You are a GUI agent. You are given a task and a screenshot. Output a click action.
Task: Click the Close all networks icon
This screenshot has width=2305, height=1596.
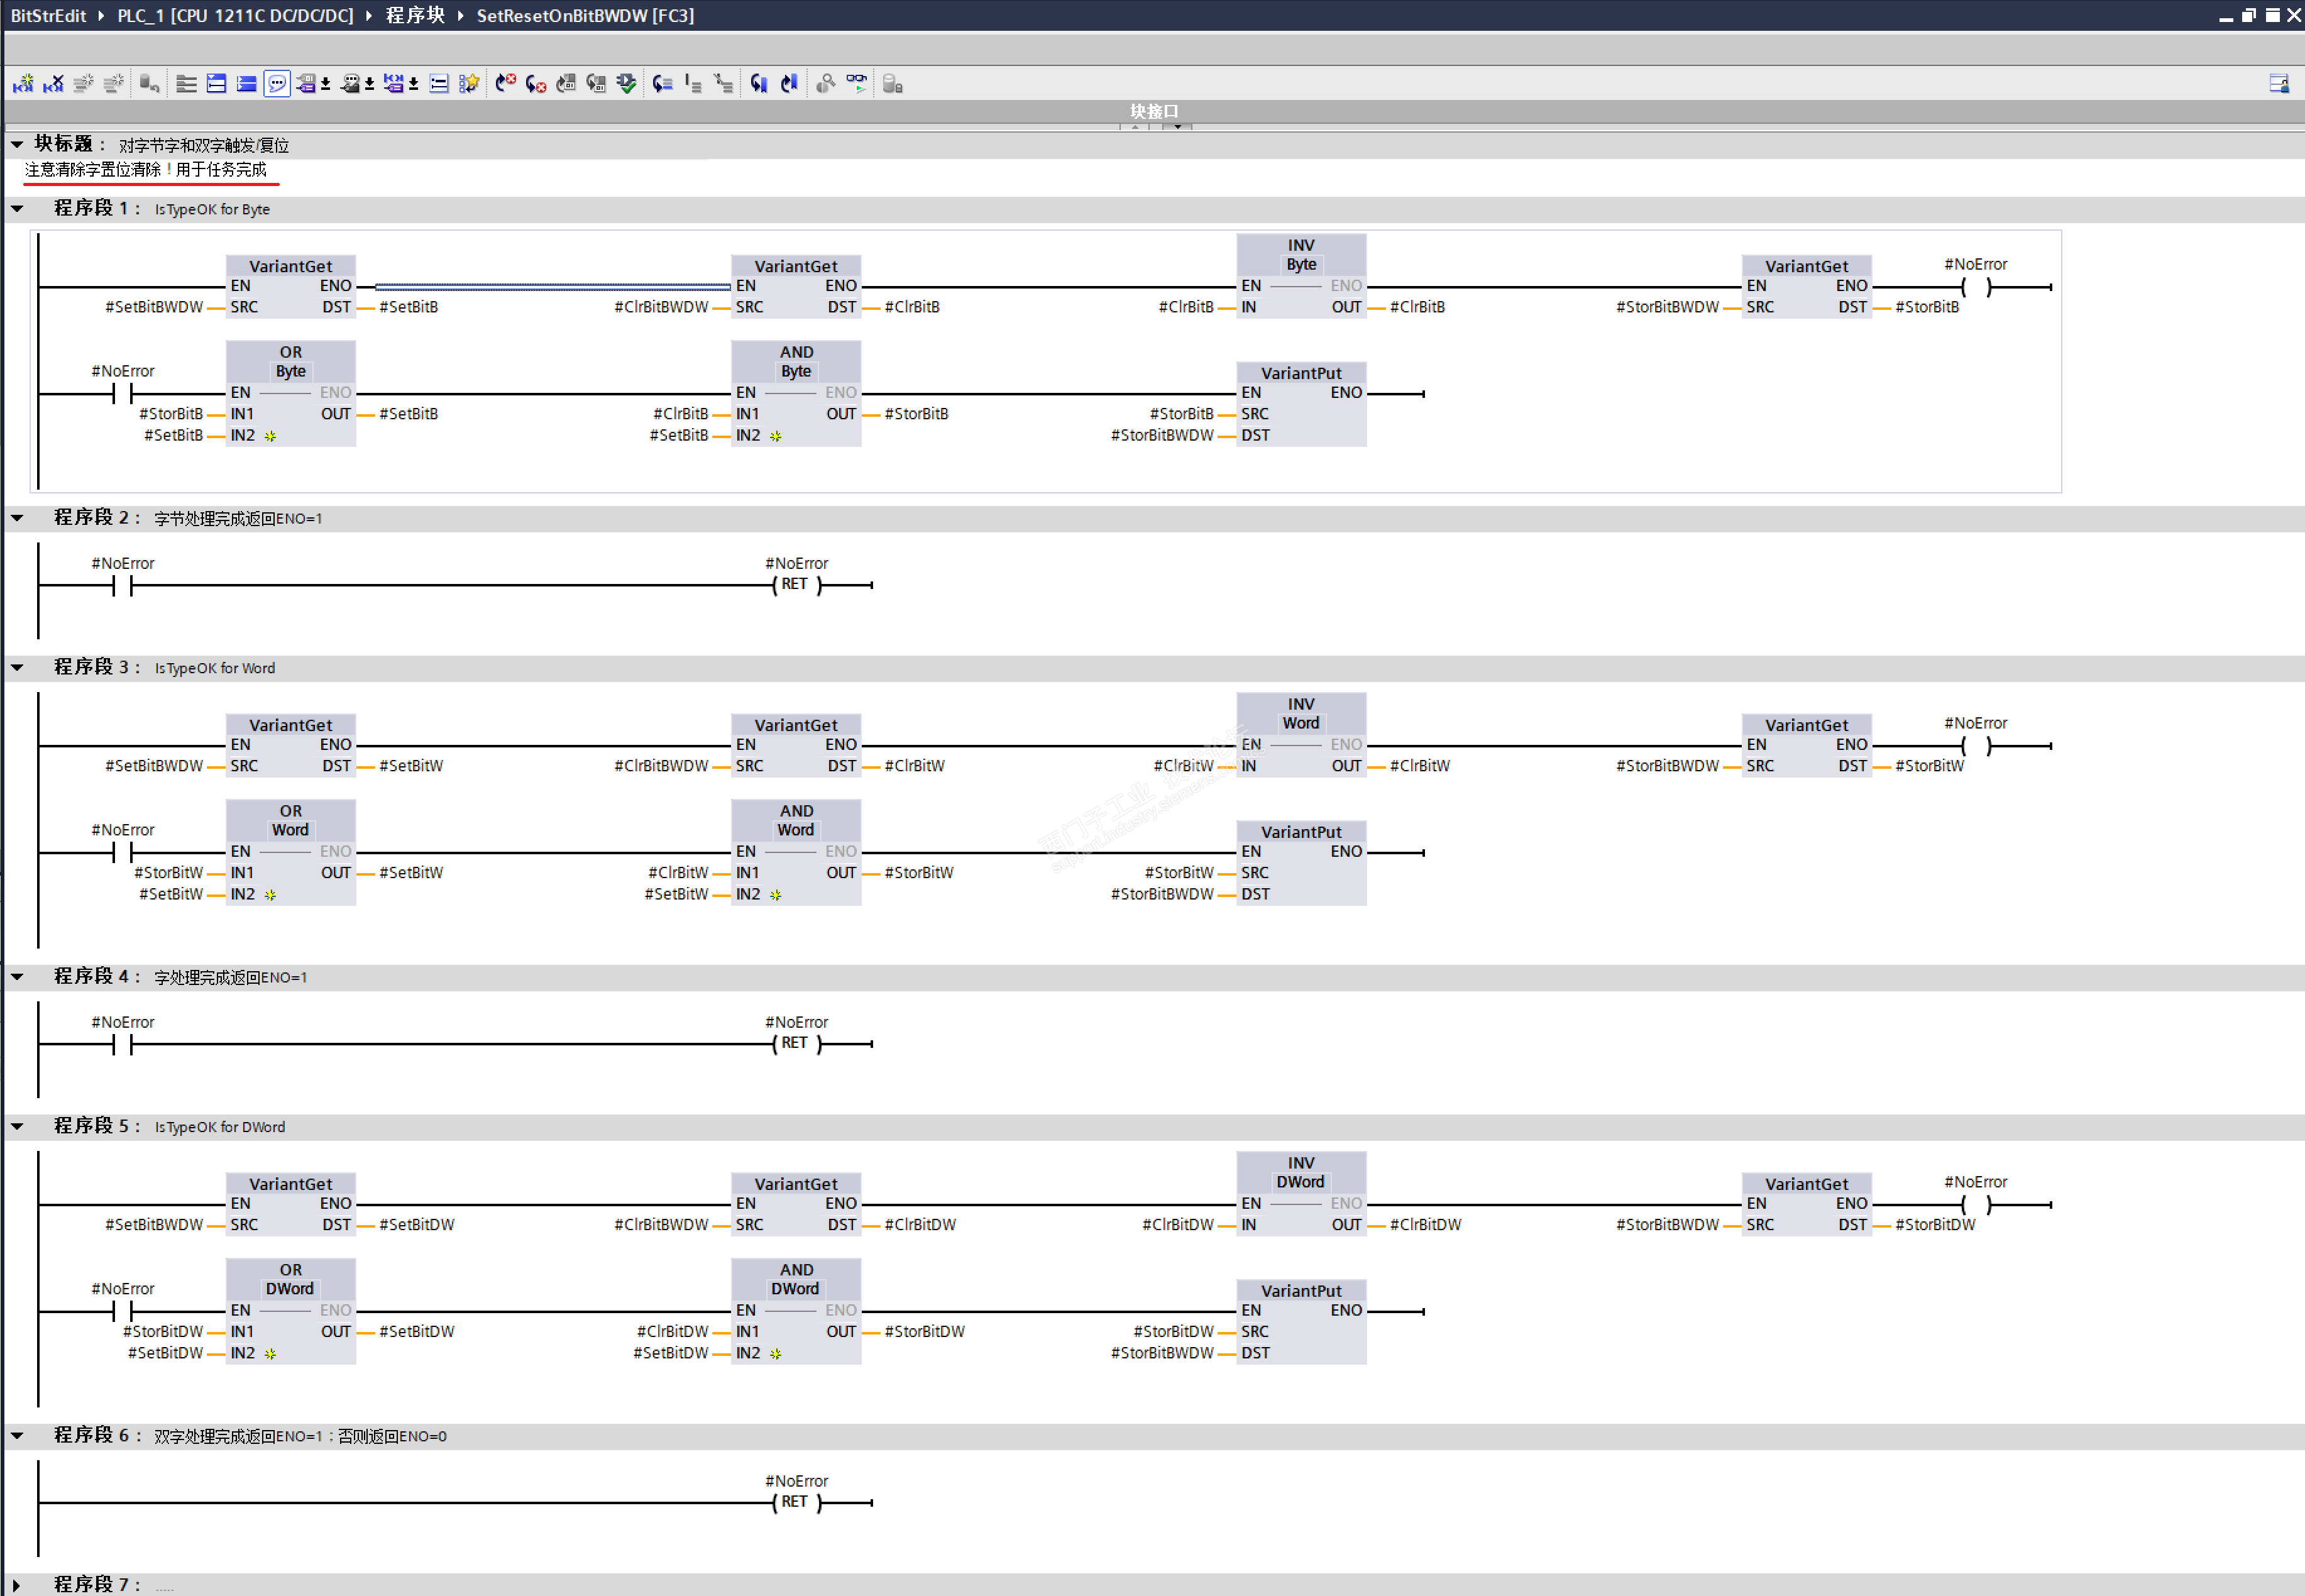point(246,84)
